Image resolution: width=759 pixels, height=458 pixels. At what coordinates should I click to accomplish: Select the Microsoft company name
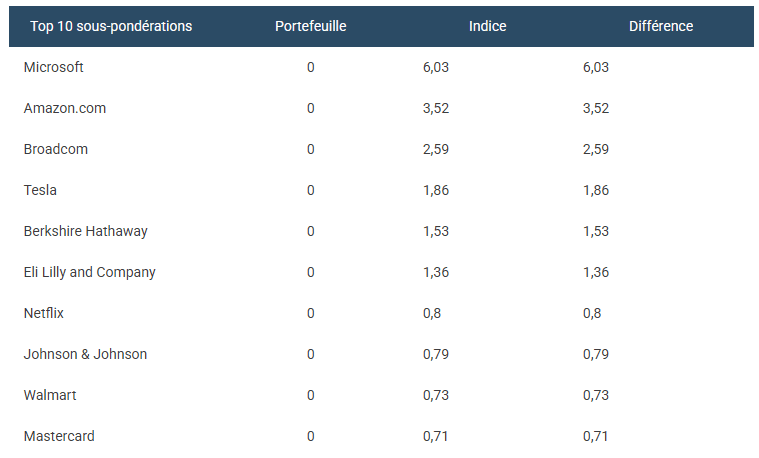click(x=54, y=67)
